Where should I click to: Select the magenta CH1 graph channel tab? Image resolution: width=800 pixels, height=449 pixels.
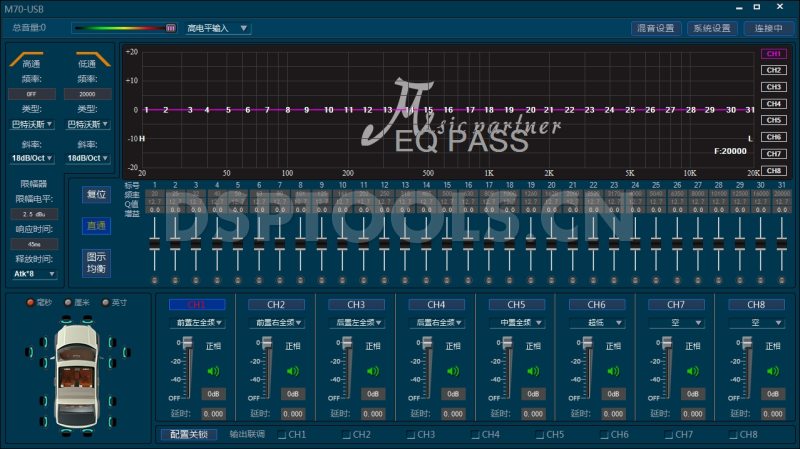point(773,54)
